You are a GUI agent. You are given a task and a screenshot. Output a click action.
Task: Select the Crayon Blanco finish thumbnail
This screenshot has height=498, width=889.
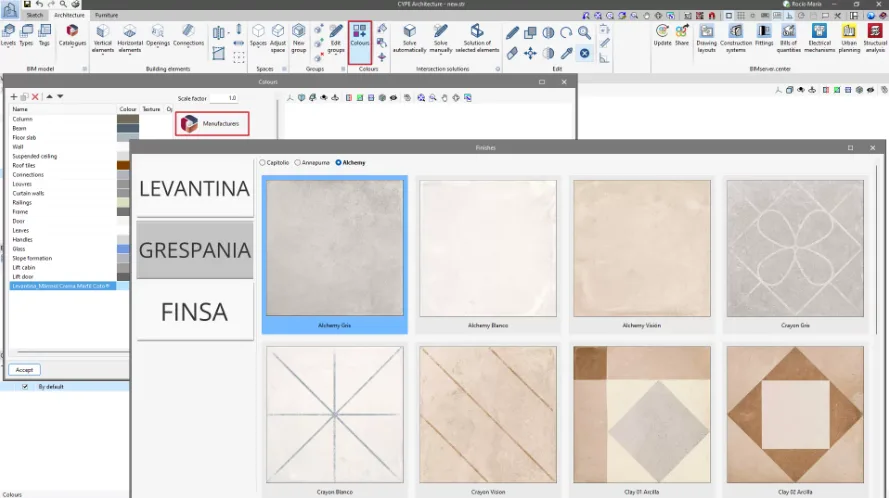[x=335, y=420]
